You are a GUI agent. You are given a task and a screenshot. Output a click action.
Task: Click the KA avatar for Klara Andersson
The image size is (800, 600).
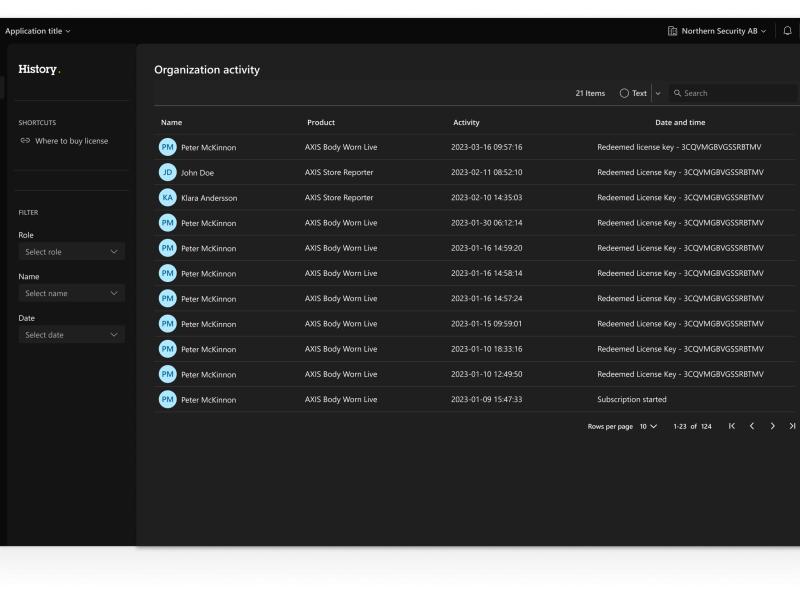pyautogui.click(x=167, y=197)
